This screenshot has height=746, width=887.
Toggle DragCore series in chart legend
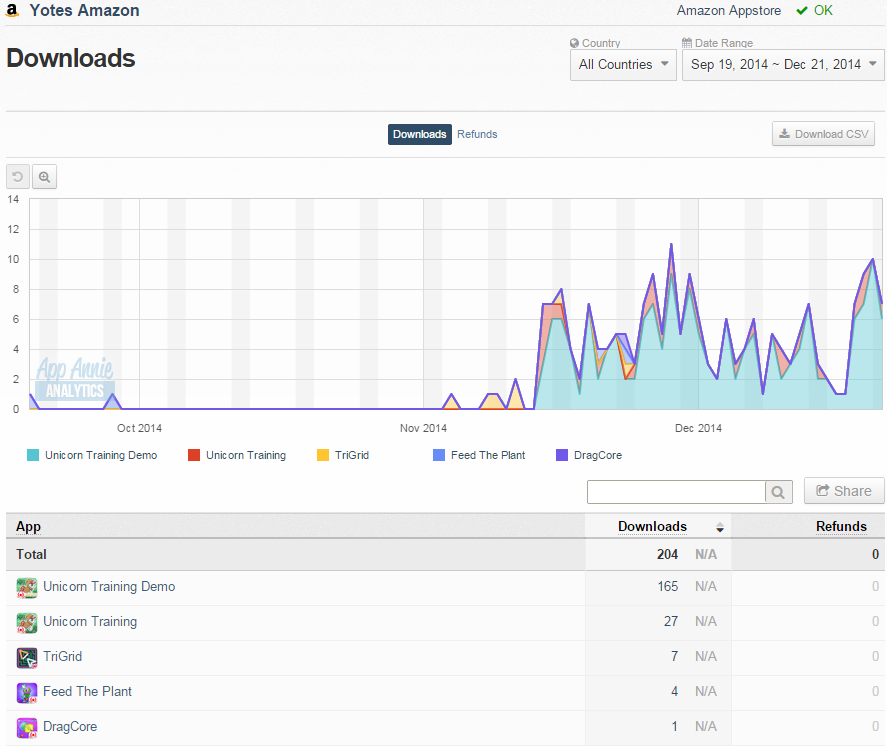pos(589,455)
